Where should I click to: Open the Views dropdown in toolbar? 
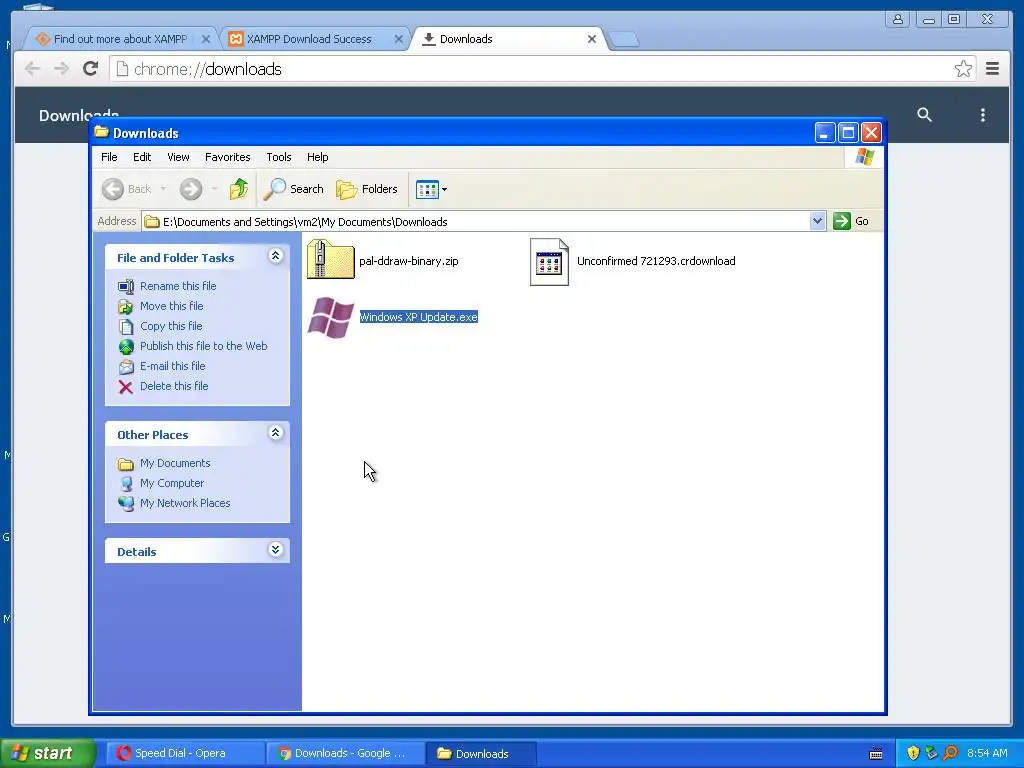(432, 189)
